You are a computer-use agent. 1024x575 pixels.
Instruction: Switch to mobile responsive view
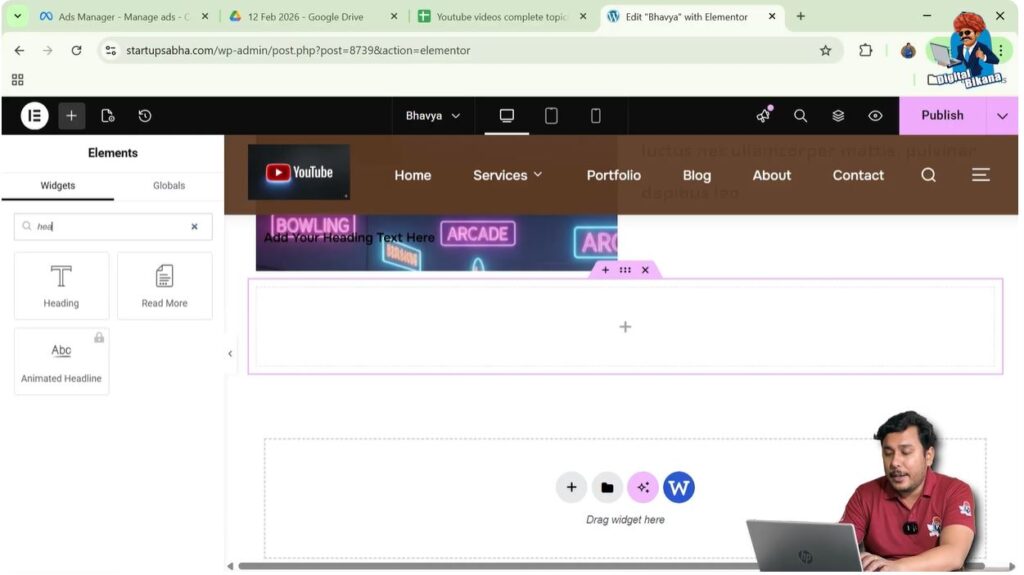596,116
